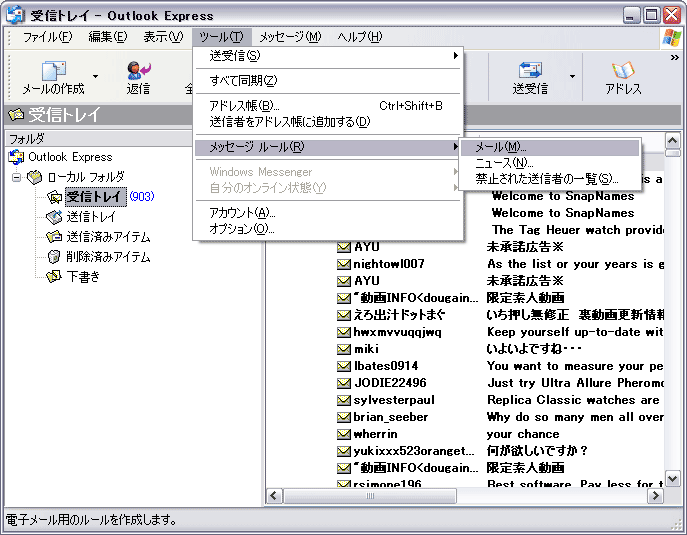Choose アカウント(A)... from the menu

[x=329, y=213]
